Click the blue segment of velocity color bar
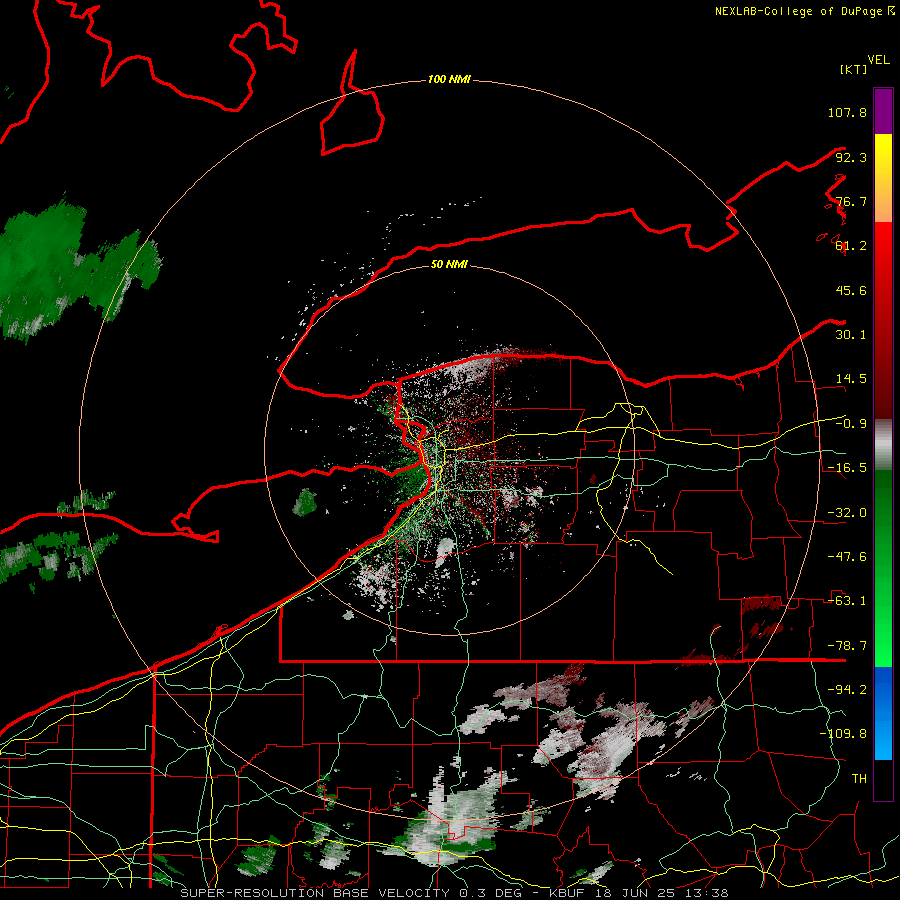This screenshot has height=900, width=900. (883, 713)
